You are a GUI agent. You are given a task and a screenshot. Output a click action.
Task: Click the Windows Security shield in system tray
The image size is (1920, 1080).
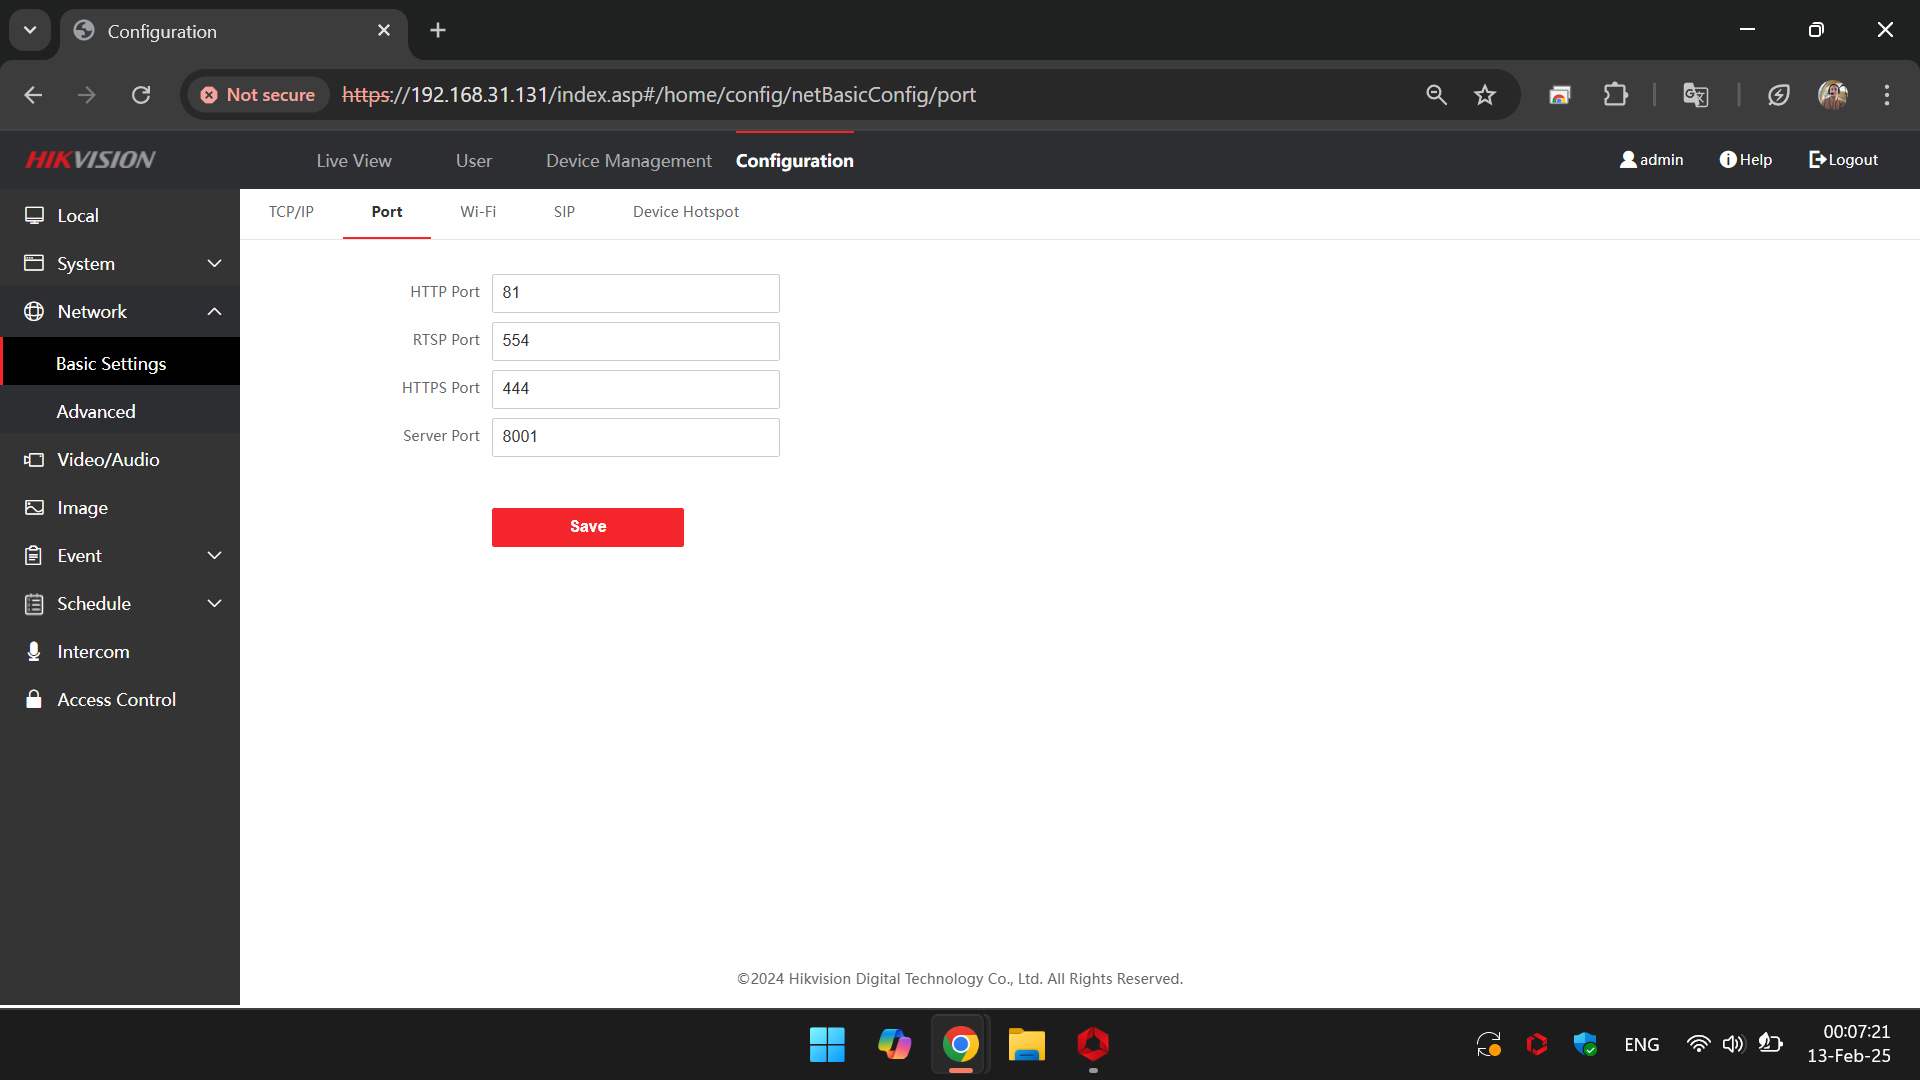click(x=1584, y=1044)
